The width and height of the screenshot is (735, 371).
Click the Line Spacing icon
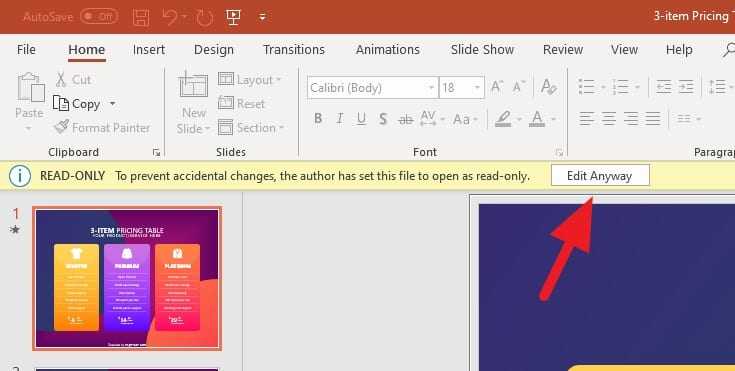(717, 87)
